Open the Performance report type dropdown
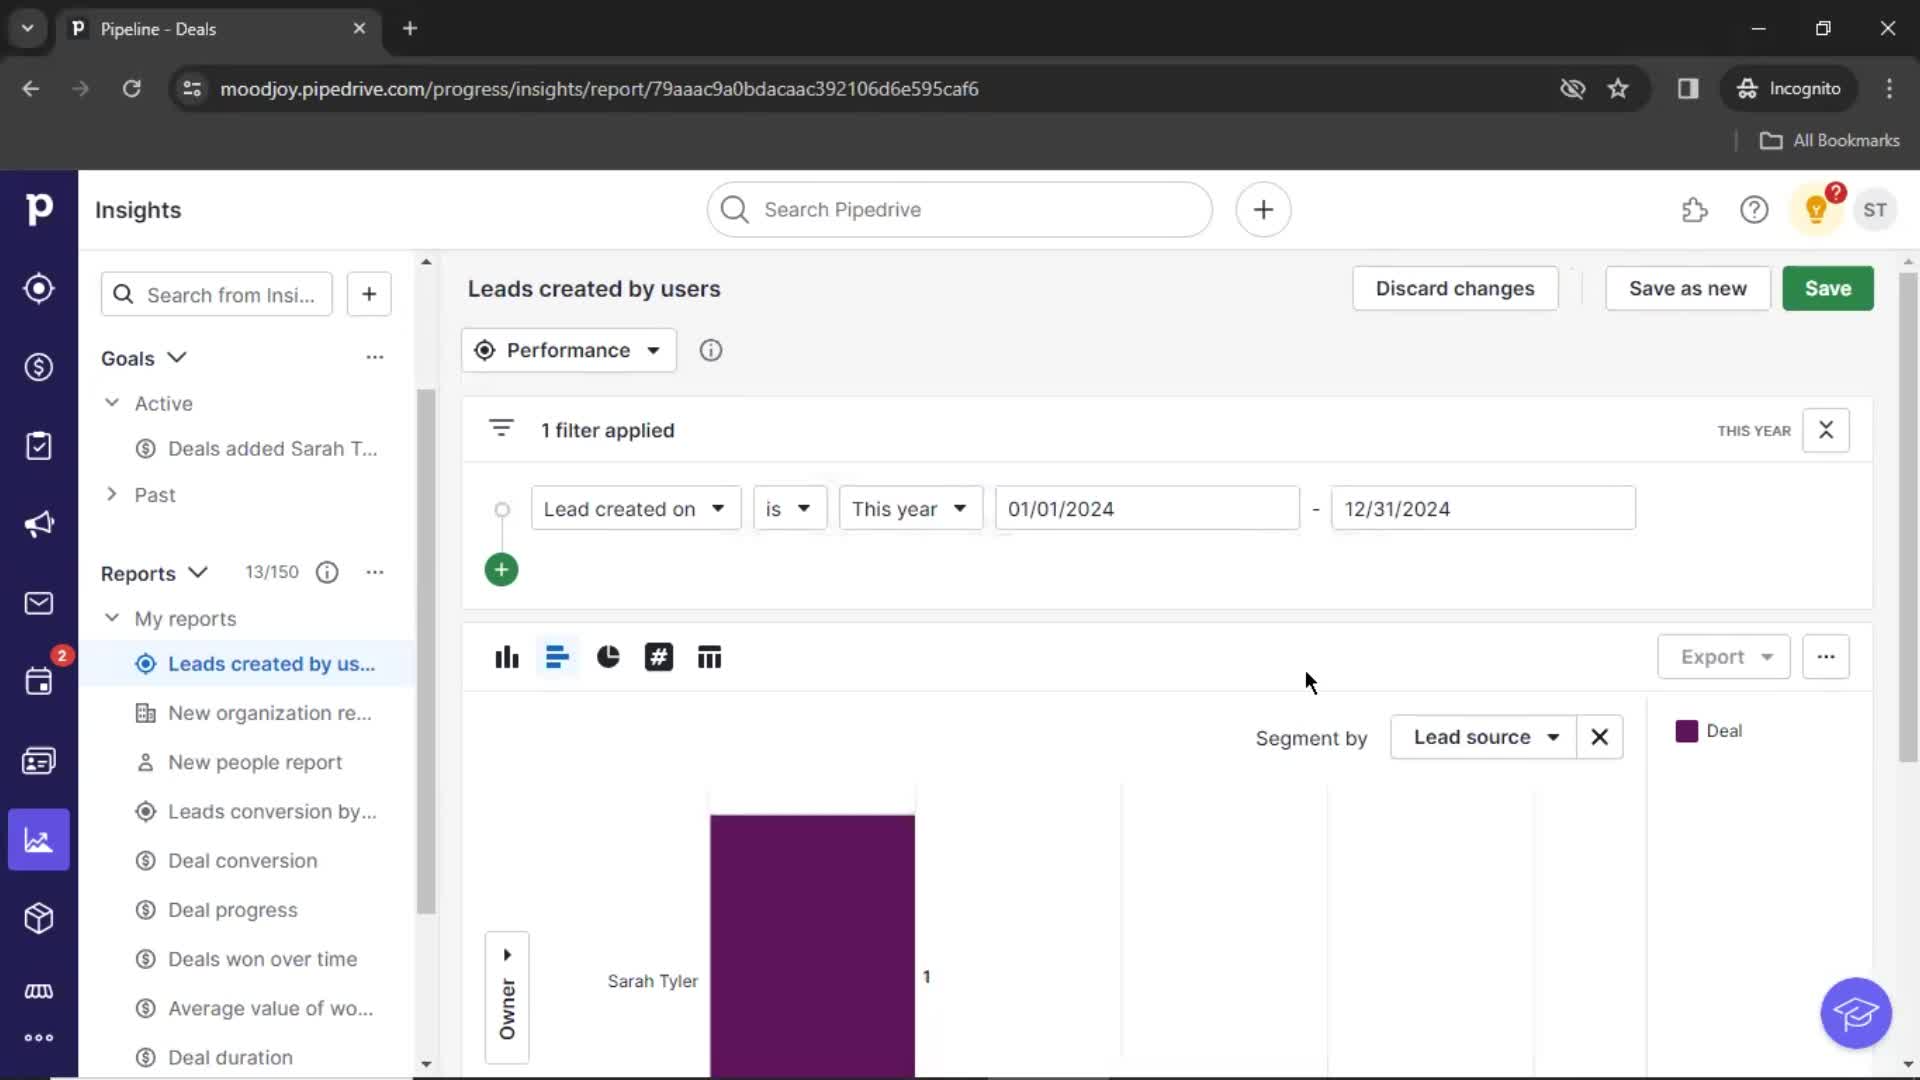1920x1080 pixels. tap(569, 350)
